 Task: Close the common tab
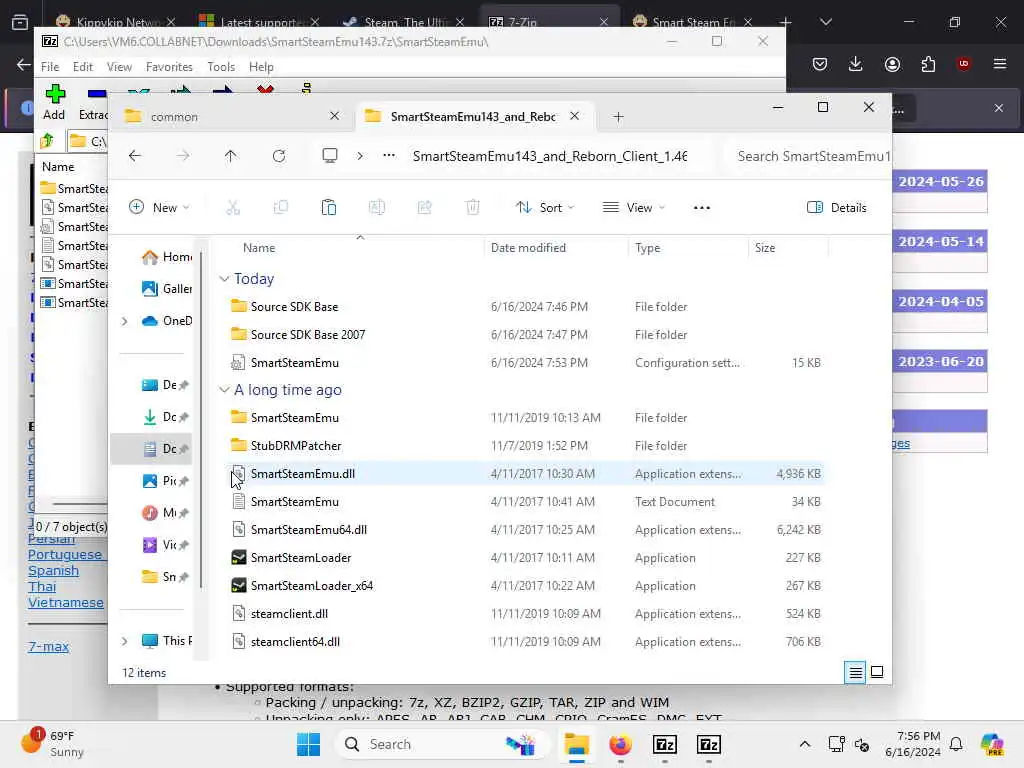(x=334, y=116)
